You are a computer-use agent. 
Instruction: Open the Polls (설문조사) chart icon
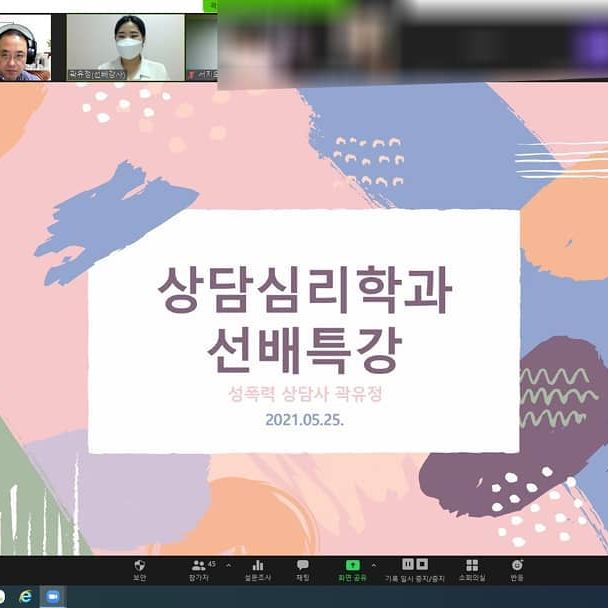258,566
